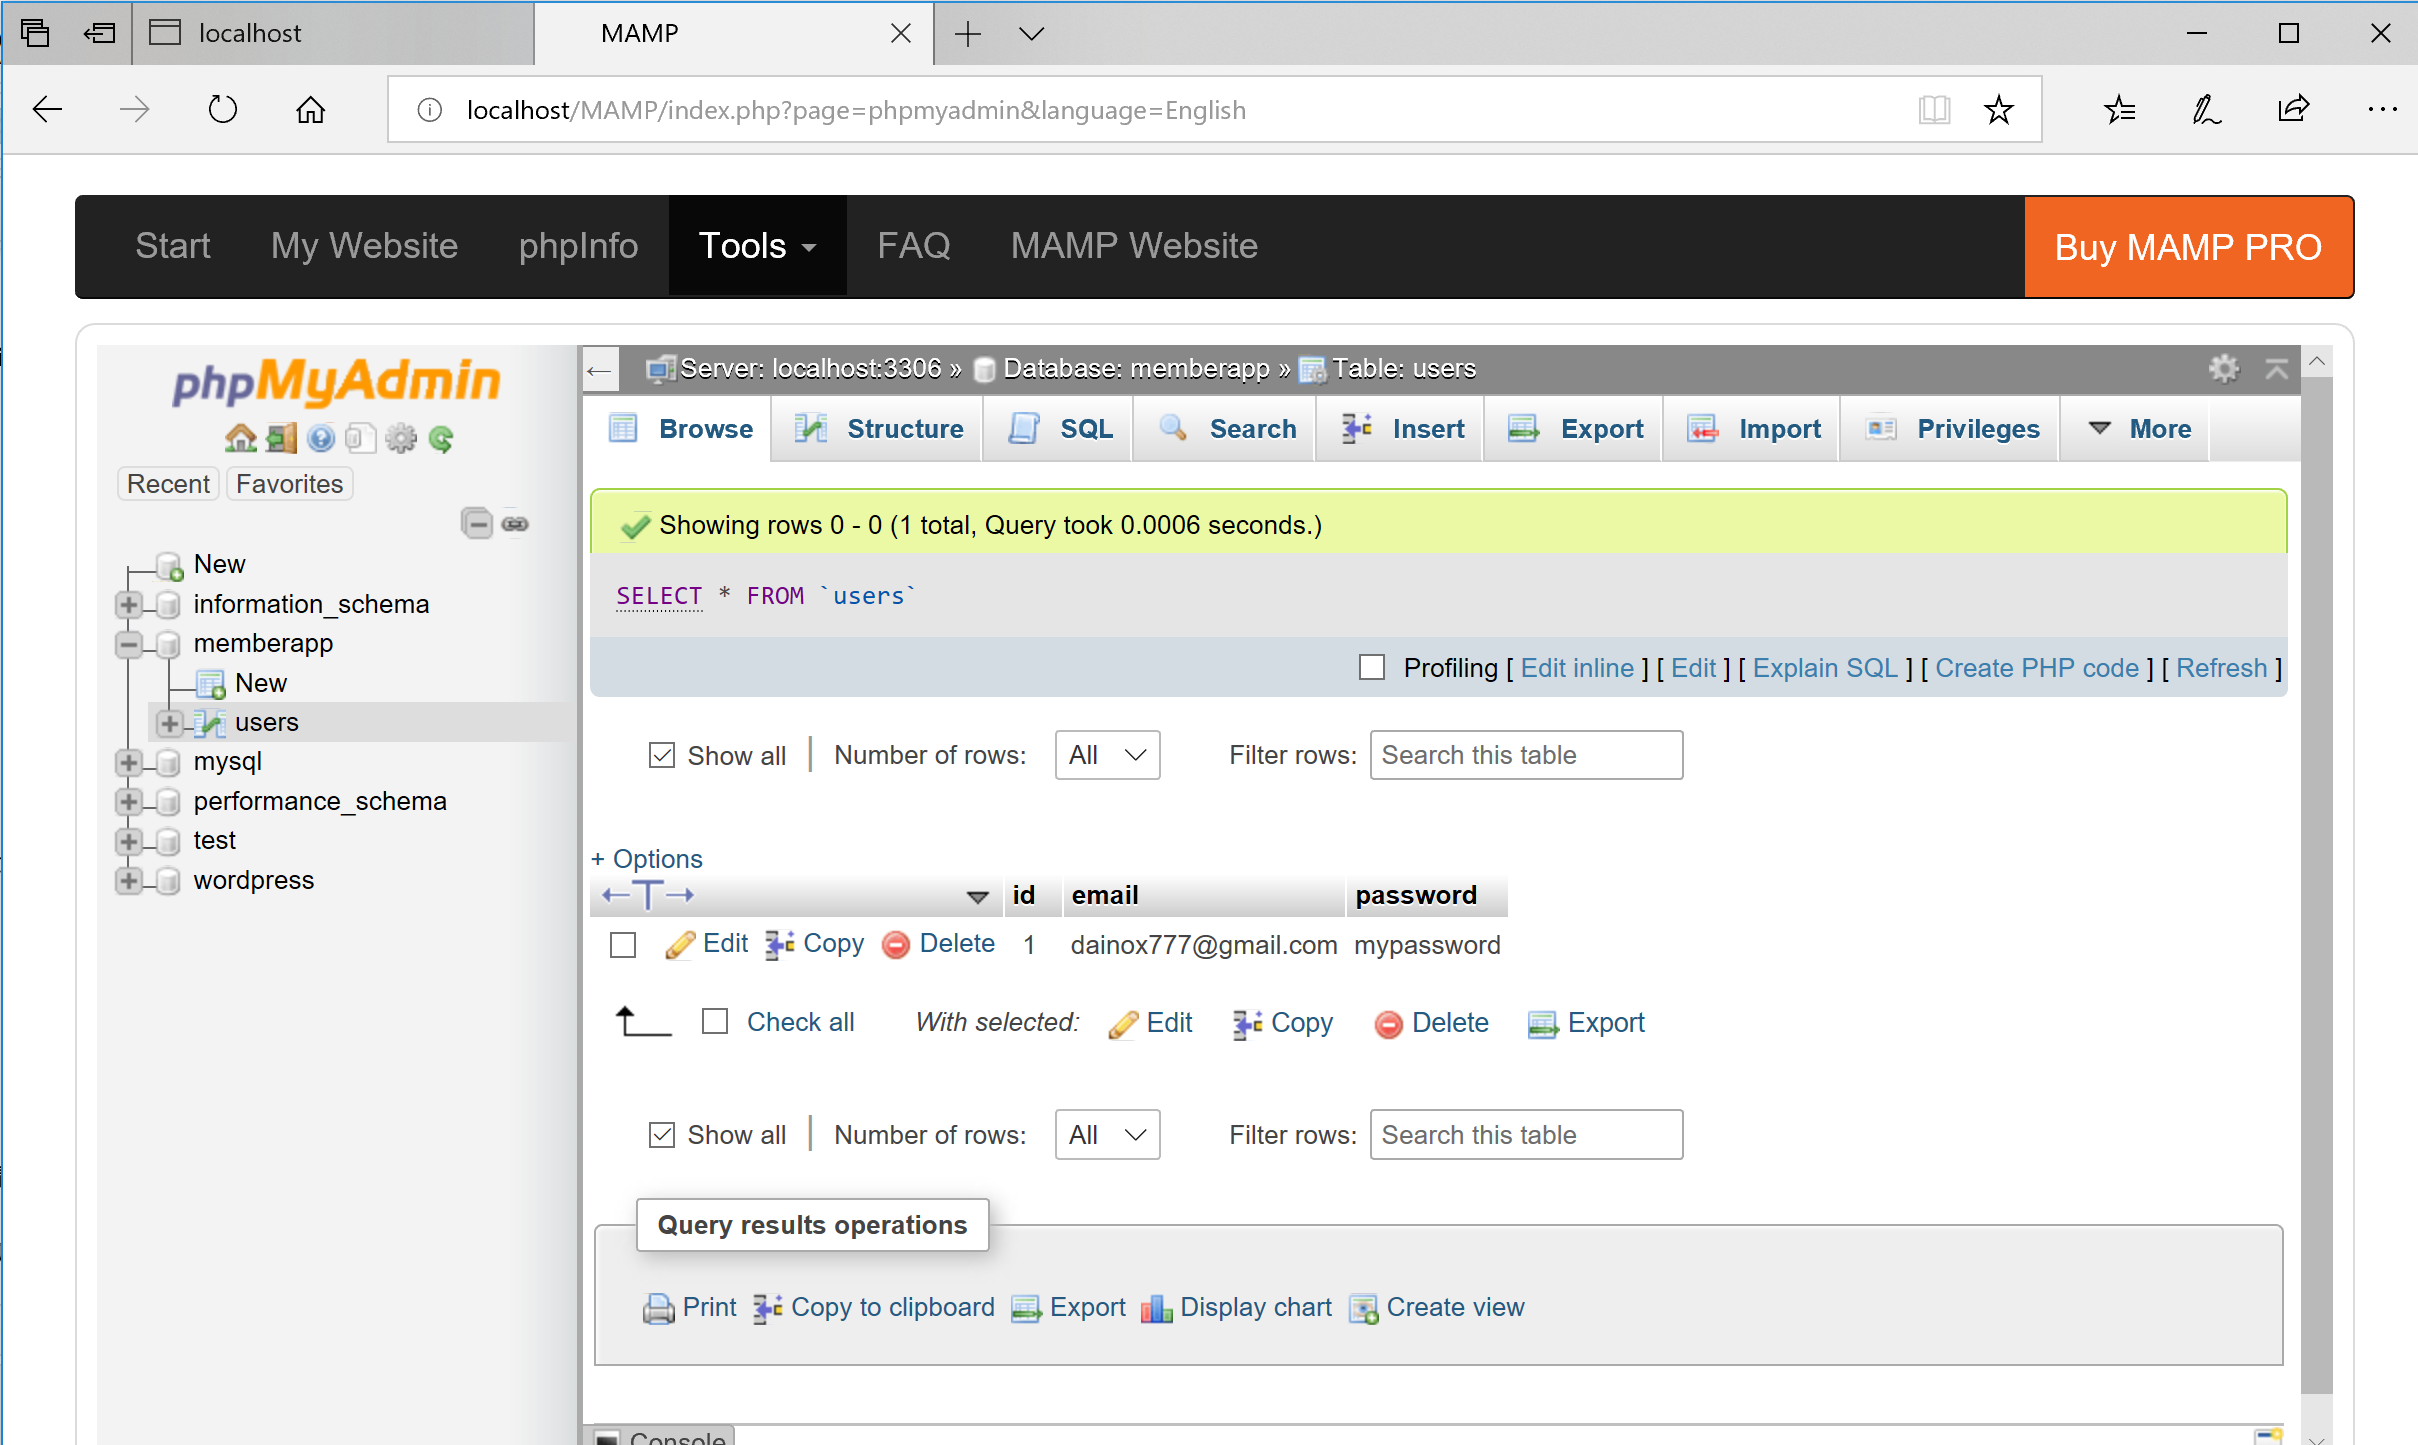Collapse the memberapp database node
The height and width of the screenshot is (1445, 2418).
click(128, 644)
